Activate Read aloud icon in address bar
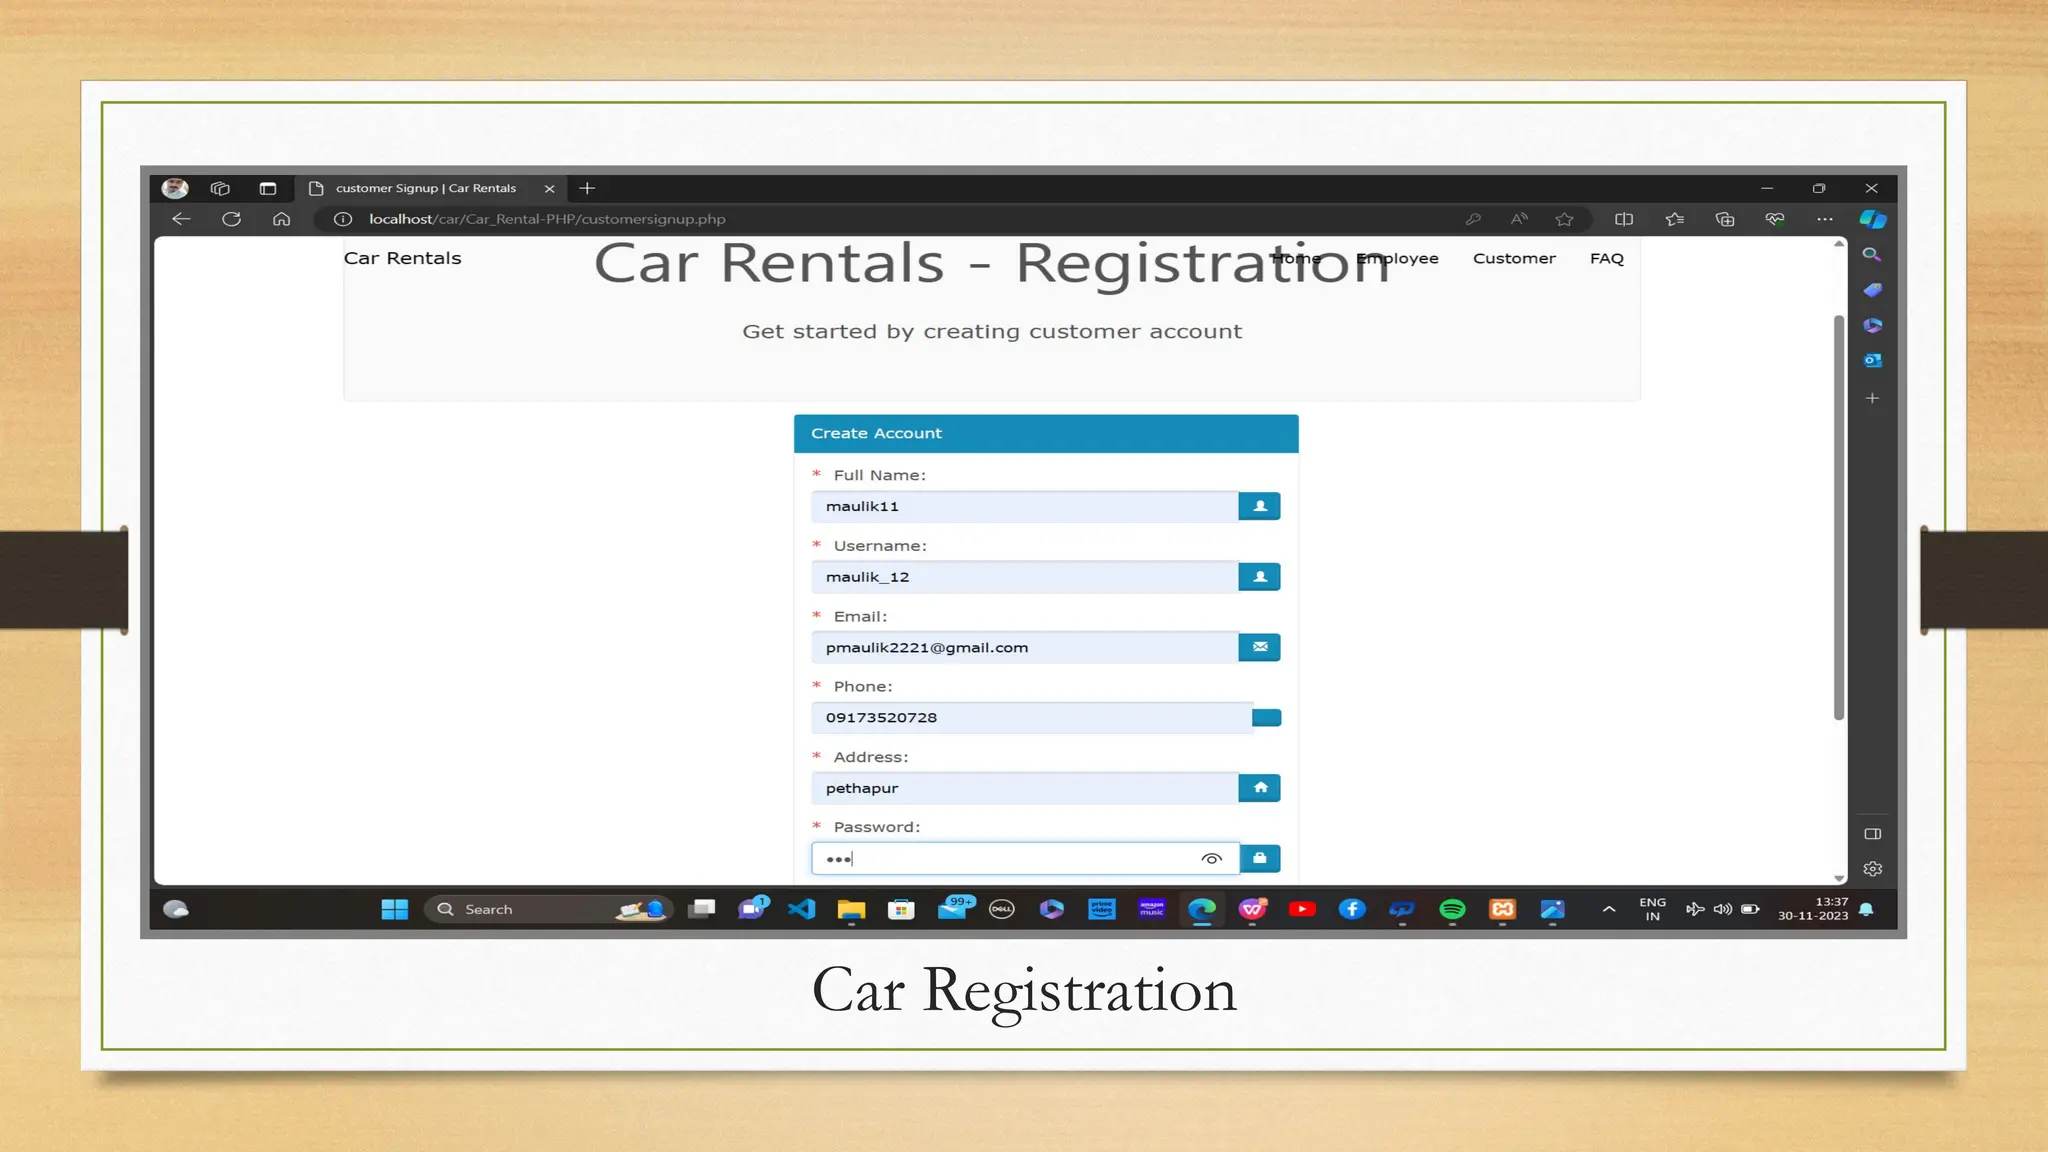The width and height of the screenshot is (2048, 1152). 1519,219
